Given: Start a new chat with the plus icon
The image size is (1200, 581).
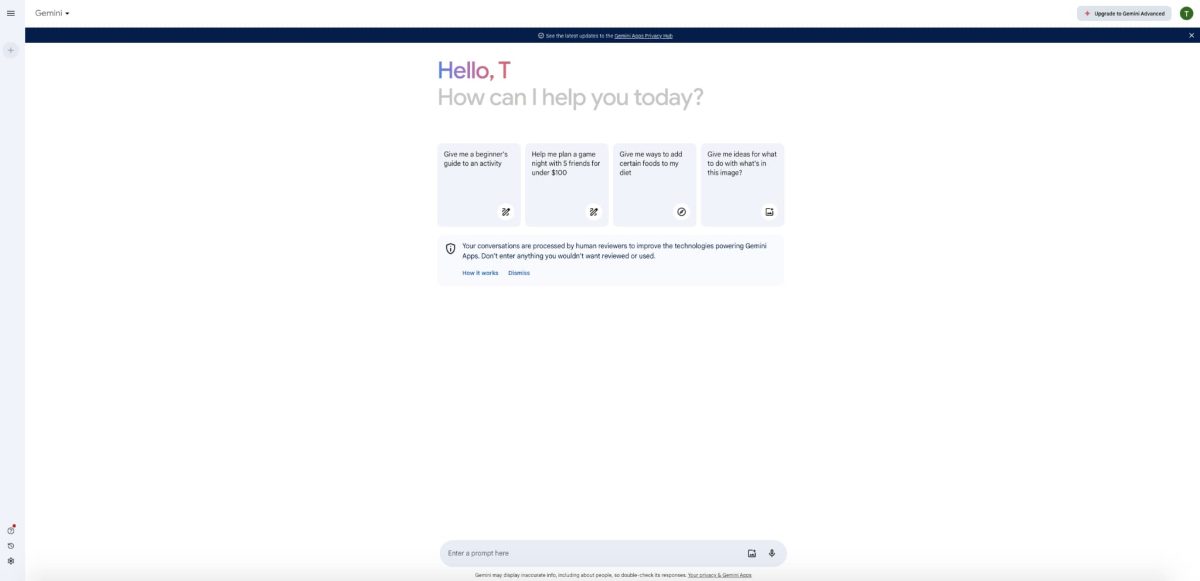Looking at the screenshot, I should 8,48.
